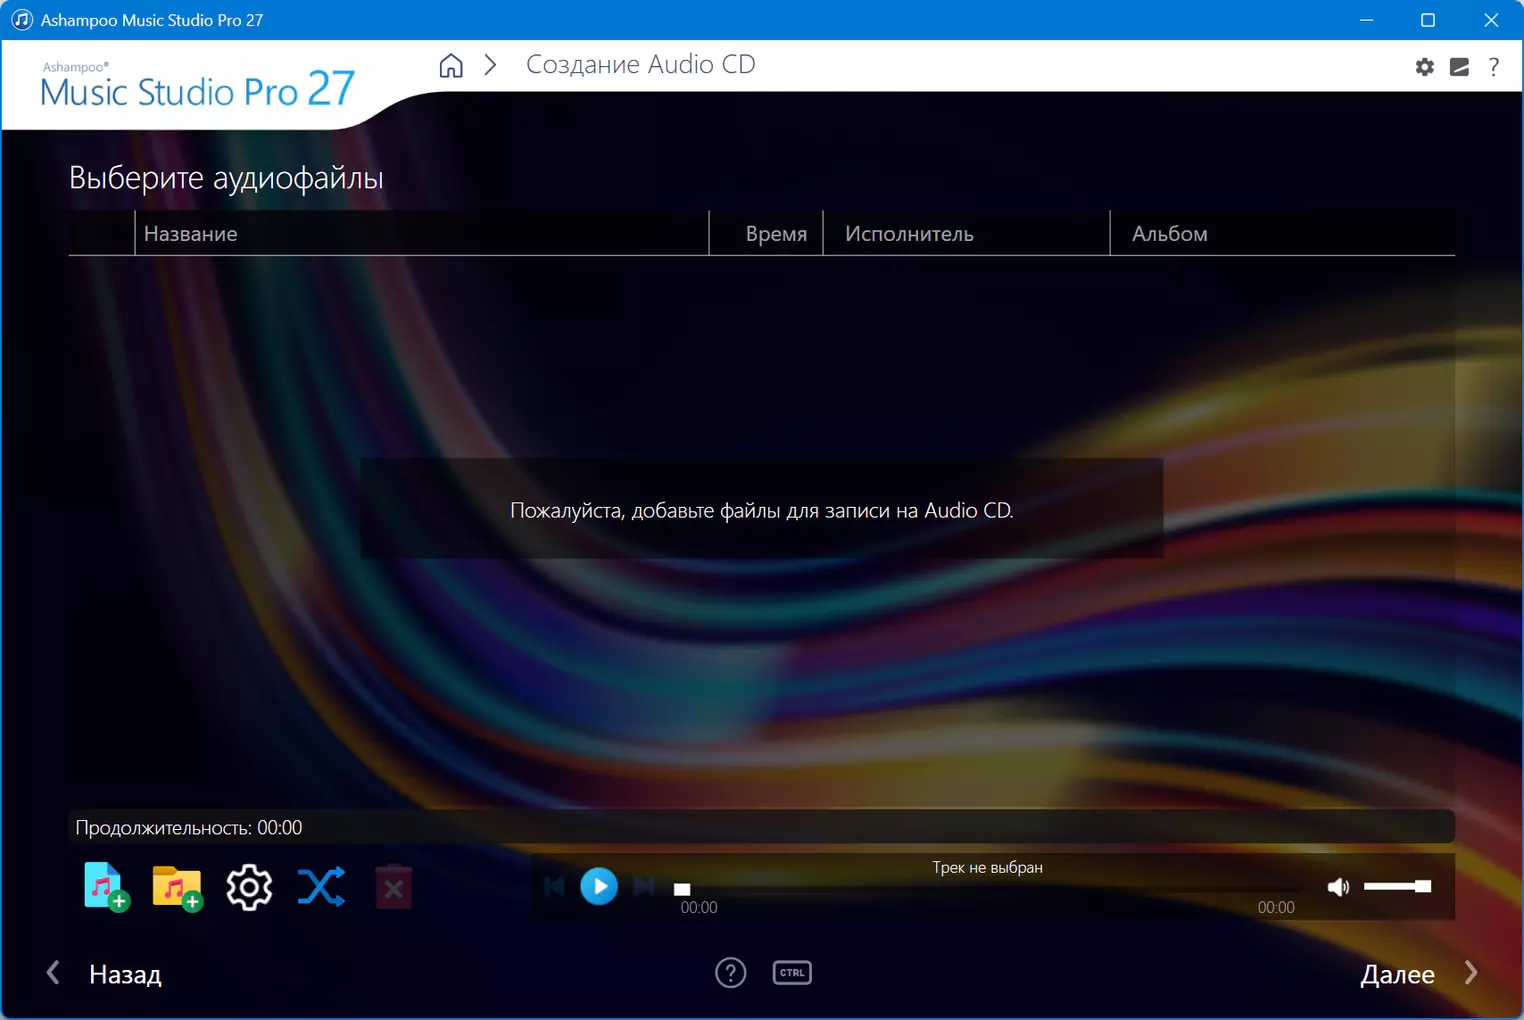The height and width of the screenshot is (1020, 1524).
Task: Remove selected track with delete icon
Action: (394, 887)
